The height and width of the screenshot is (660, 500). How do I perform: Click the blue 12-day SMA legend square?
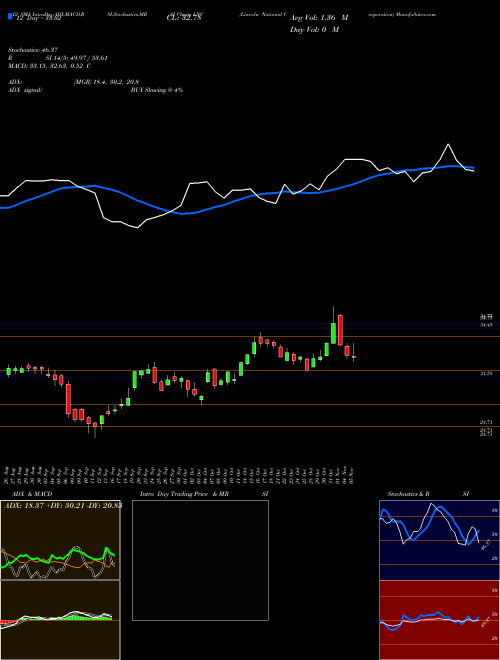coord(10,17)
